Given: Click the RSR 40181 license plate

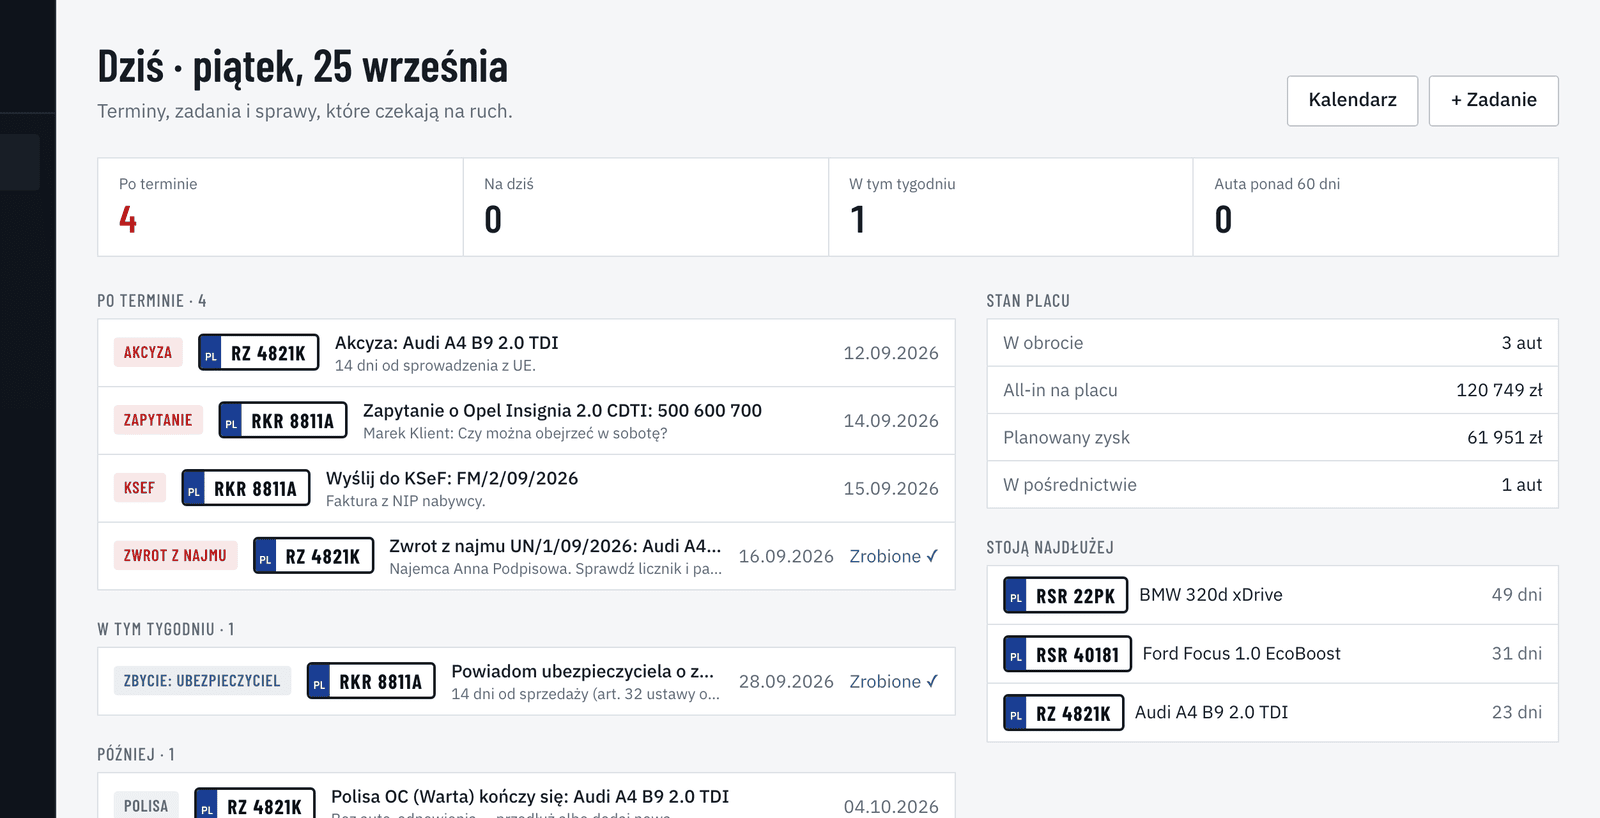Looking at the screenshot, I should click(x=1068, y=654).
